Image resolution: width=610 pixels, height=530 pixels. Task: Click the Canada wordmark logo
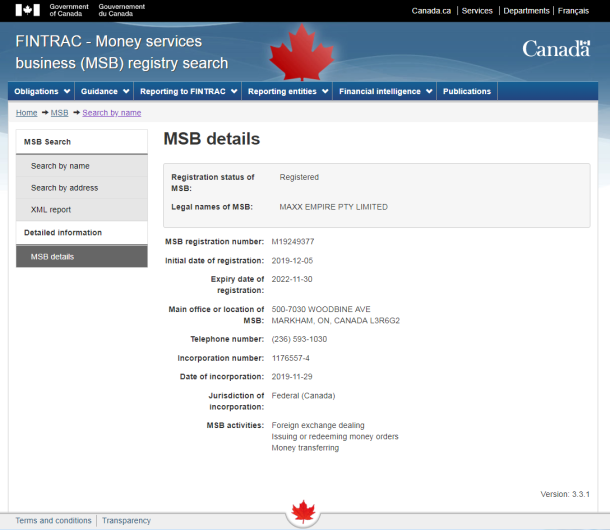pos(556,49)
